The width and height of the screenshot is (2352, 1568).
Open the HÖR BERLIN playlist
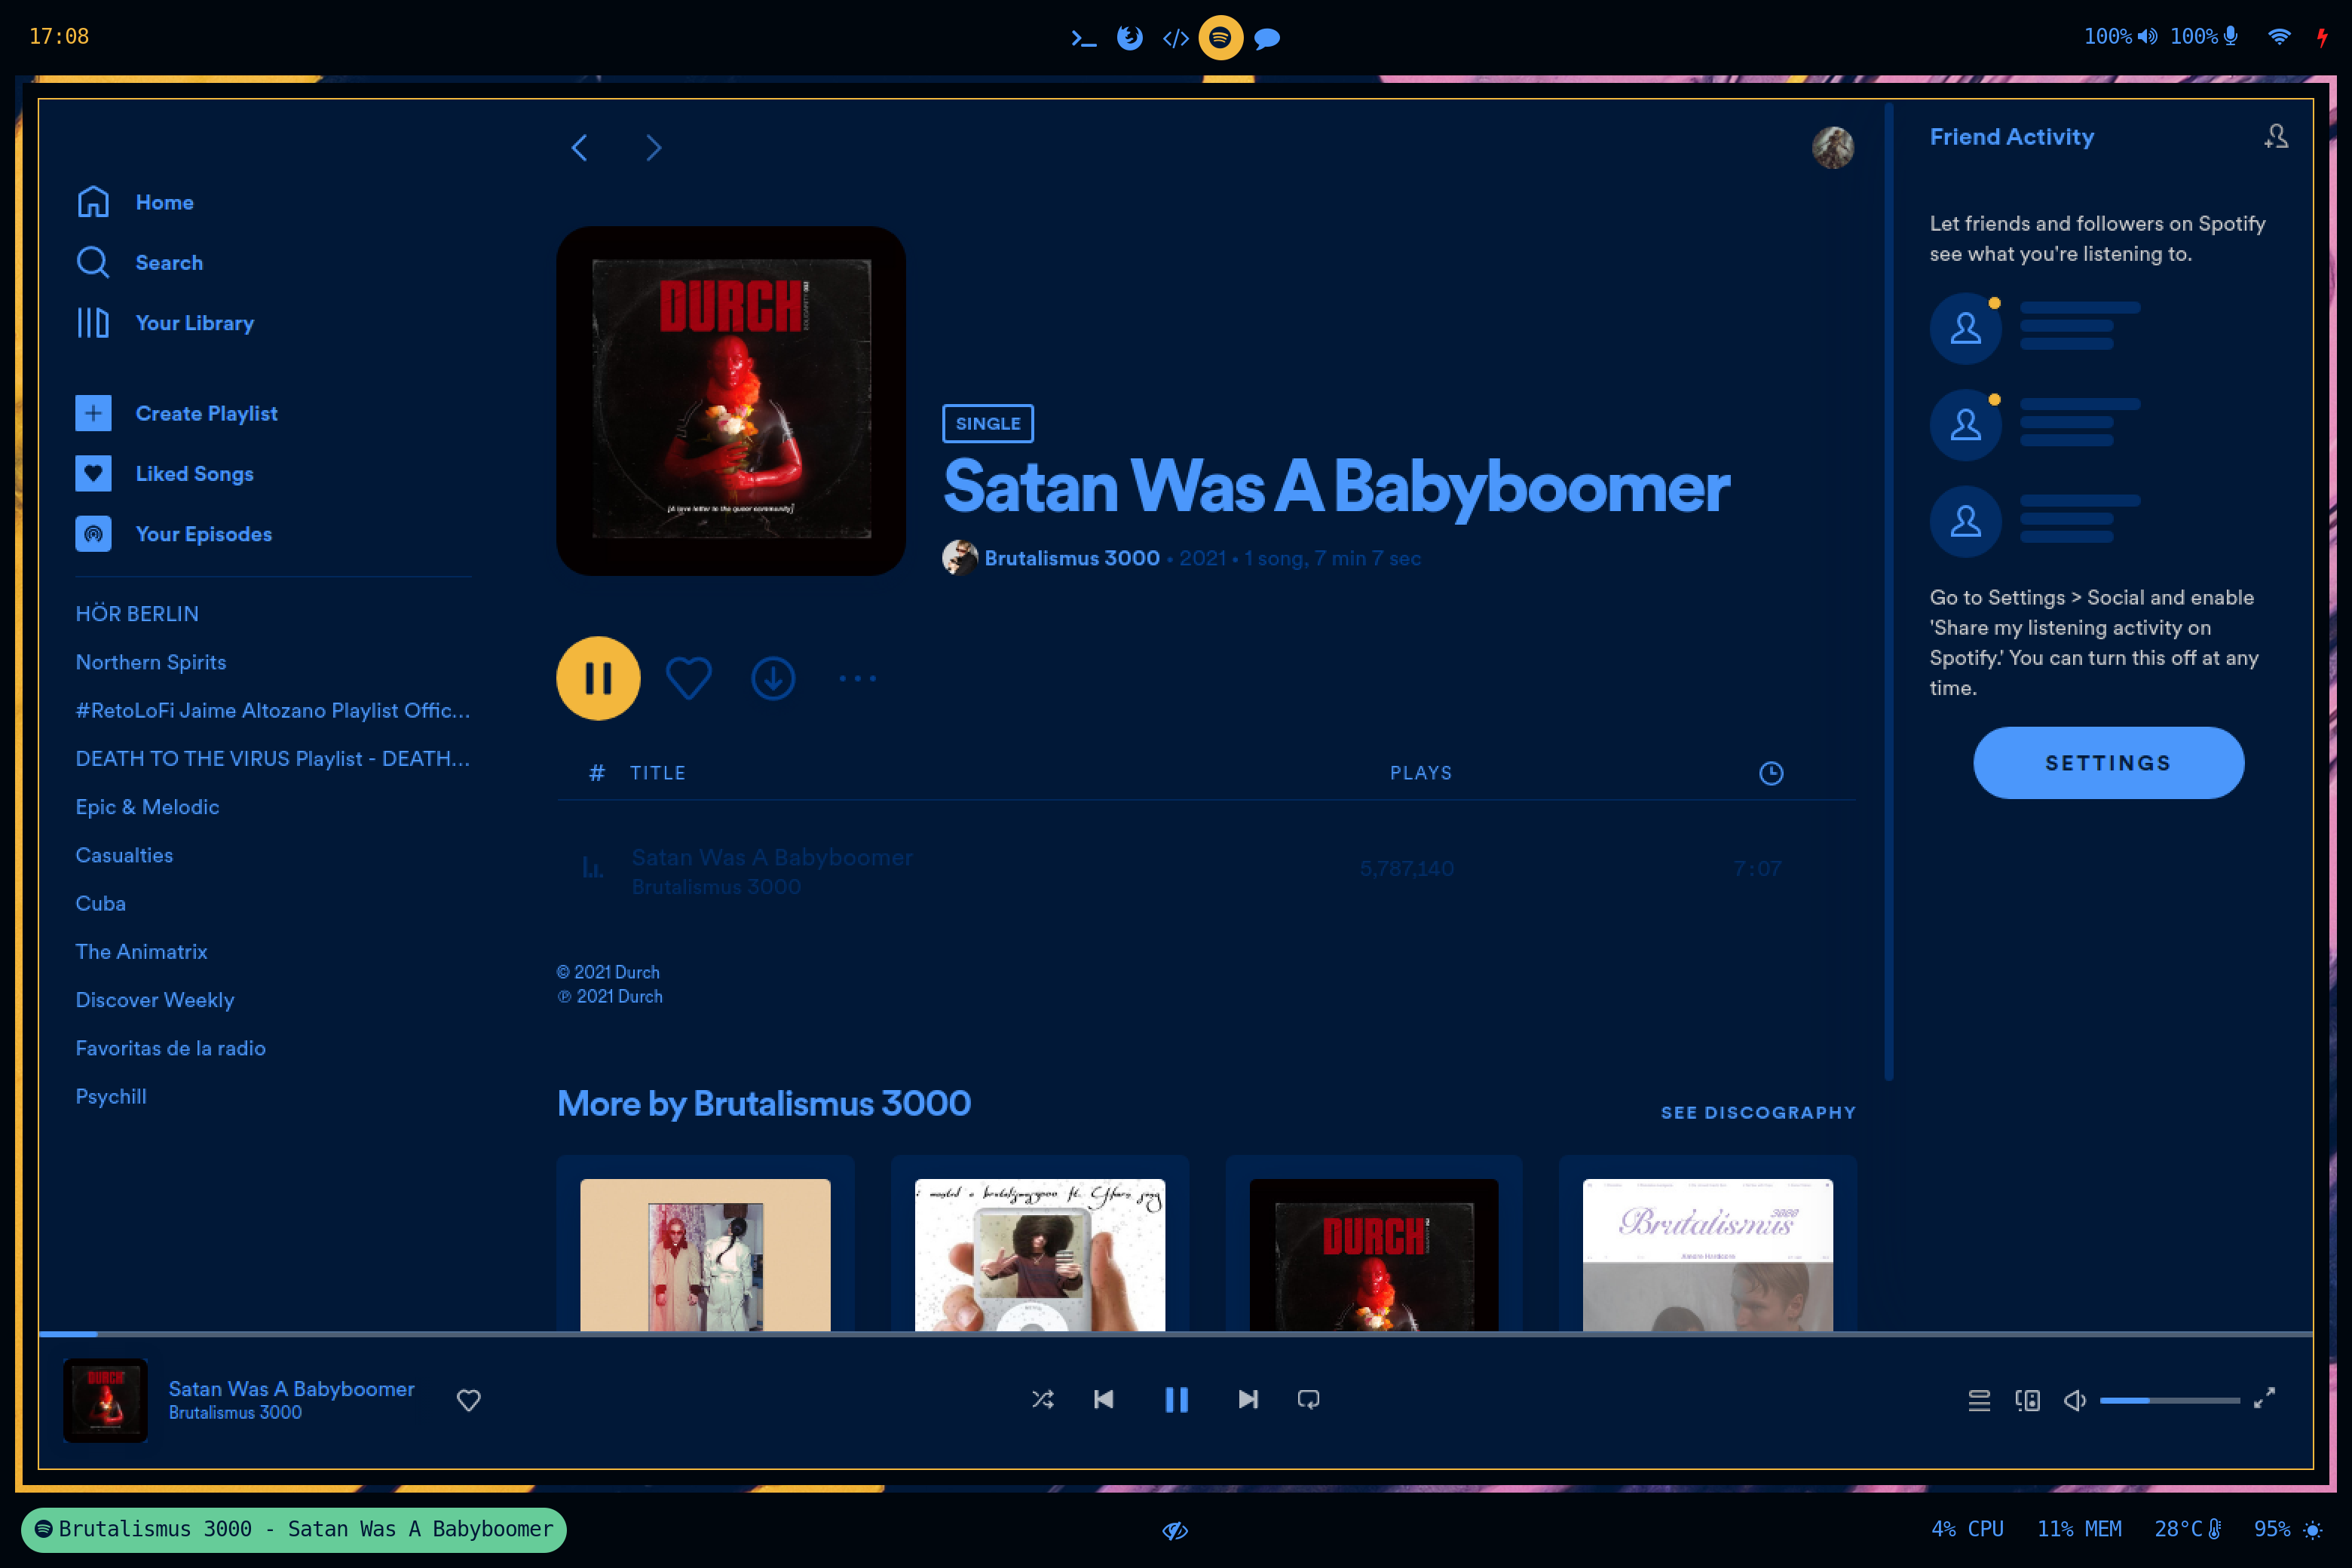(137, 614)
